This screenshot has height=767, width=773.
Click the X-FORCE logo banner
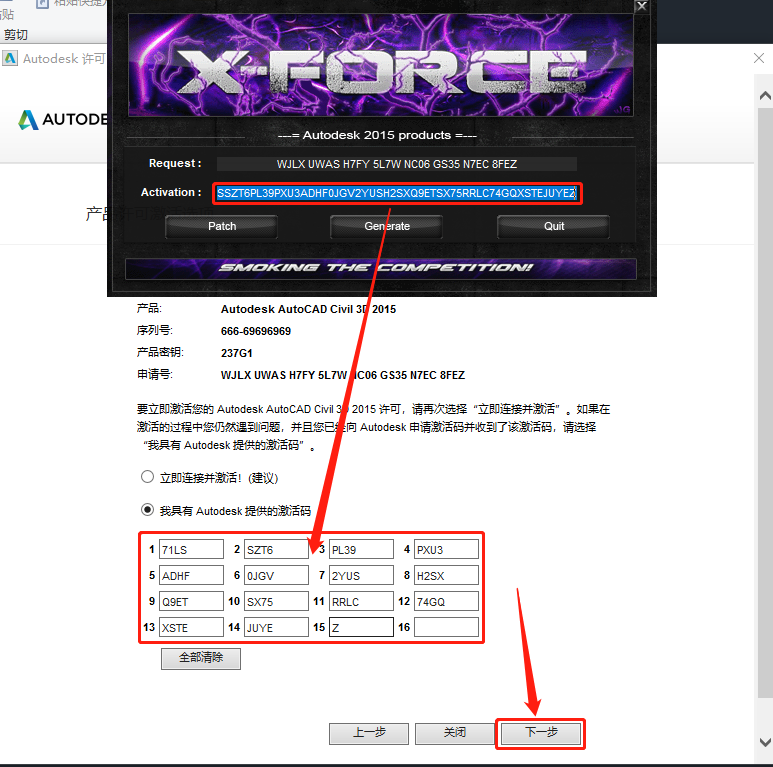[x=381, y=65]
